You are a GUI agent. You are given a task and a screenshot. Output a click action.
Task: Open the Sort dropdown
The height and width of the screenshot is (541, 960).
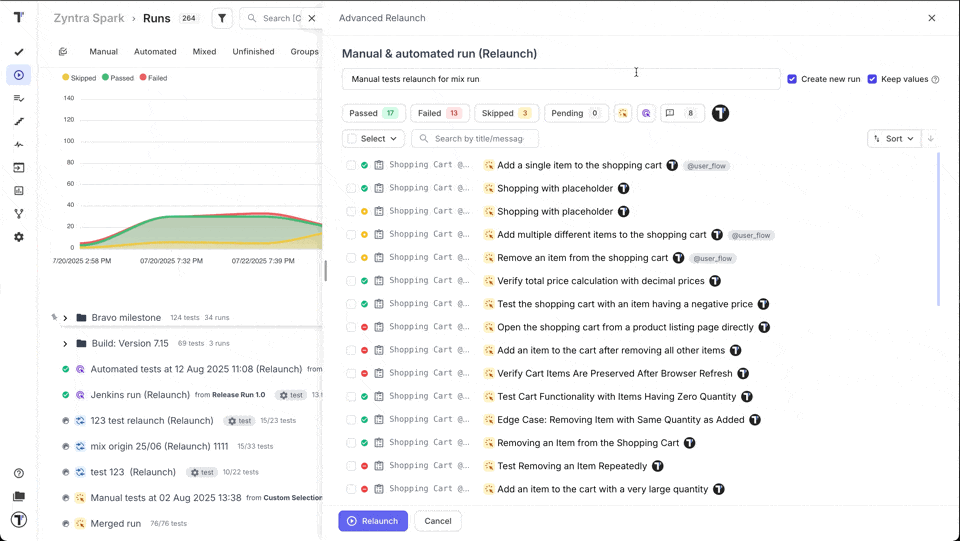(893, 139)
